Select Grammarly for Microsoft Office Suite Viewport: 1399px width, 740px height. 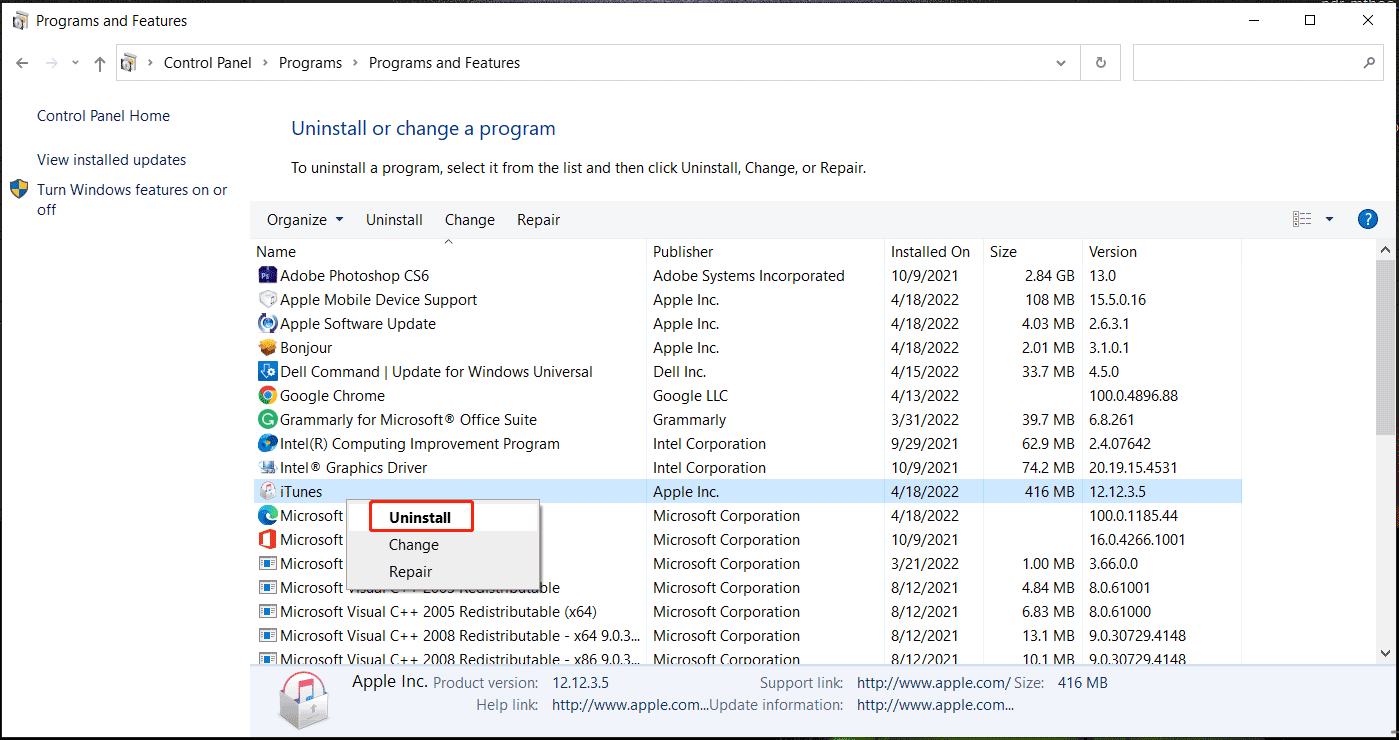pos(408,419)
